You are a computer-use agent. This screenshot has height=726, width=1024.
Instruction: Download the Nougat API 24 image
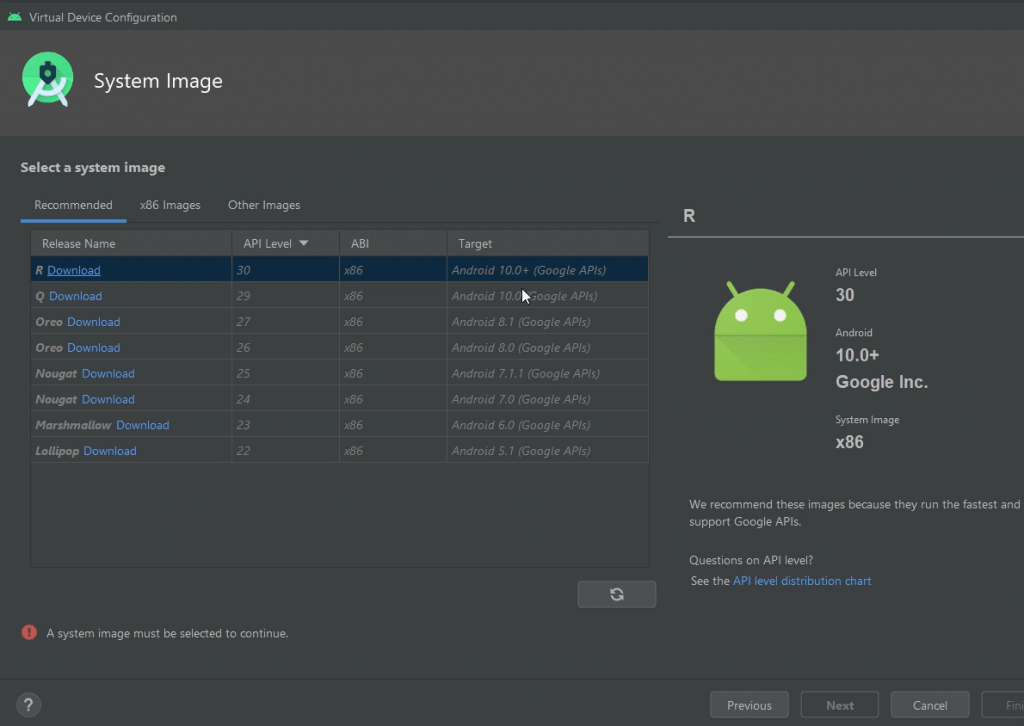pos(108,400)
